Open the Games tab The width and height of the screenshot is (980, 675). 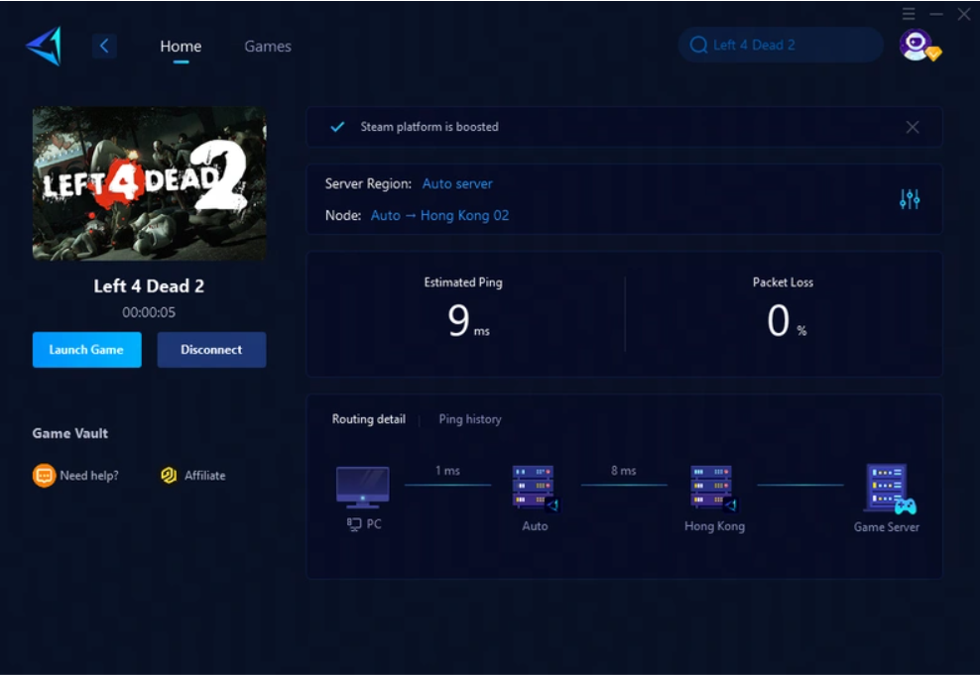pos(268,46)
